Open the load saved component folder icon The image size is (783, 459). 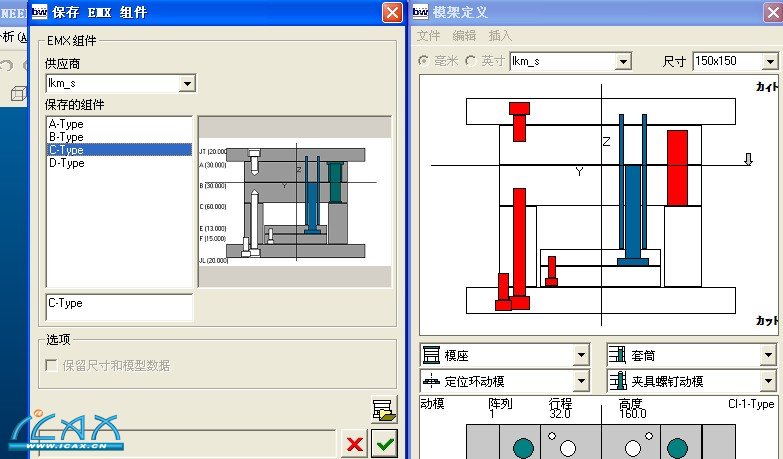click(x=384, y=411)
